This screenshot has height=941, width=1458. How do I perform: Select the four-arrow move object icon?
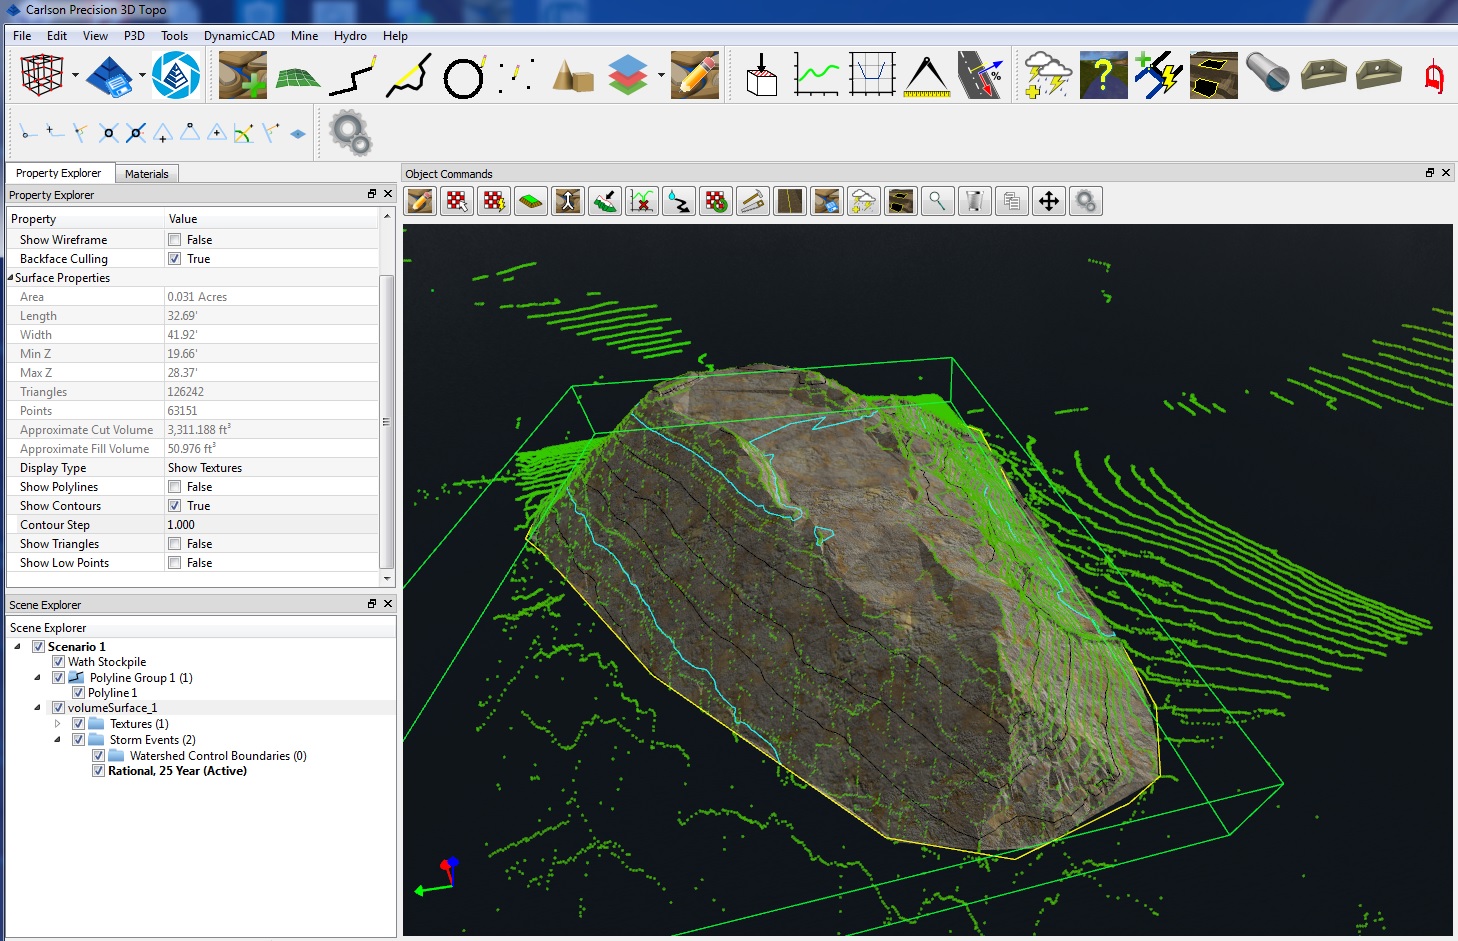click(1048, 202)
